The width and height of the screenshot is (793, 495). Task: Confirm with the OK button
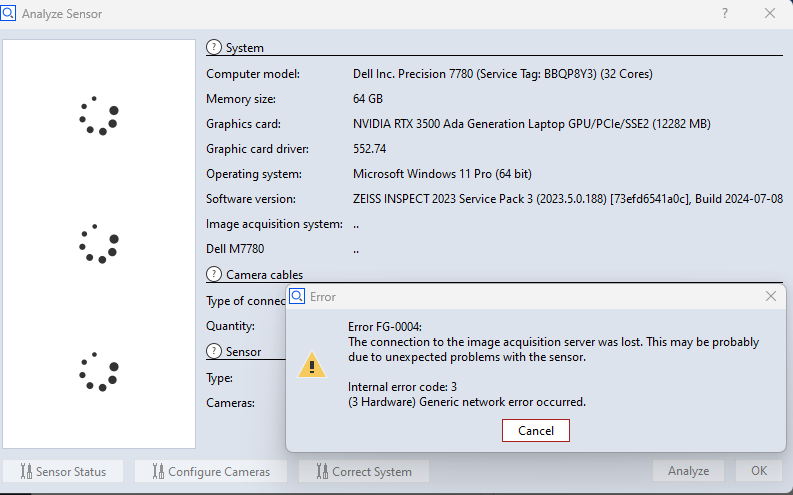click(x=759, y=471)
